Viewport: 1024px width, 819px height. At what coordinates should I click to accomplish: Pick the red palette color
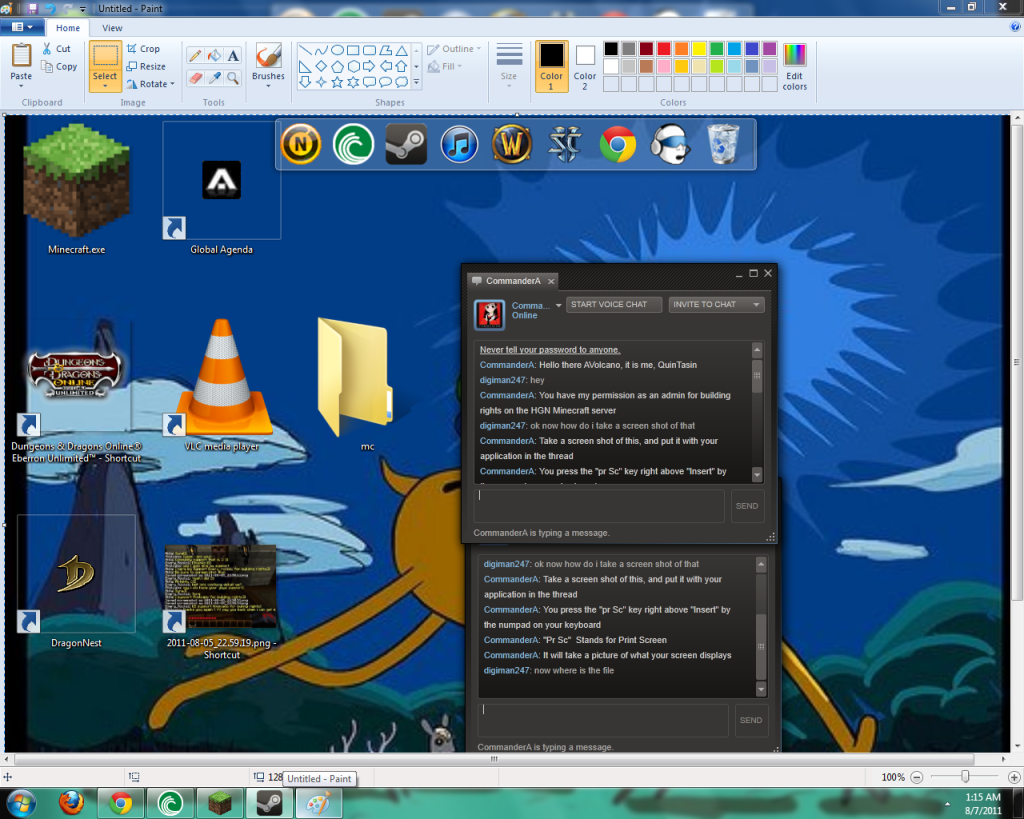click(x=664, y=49)
